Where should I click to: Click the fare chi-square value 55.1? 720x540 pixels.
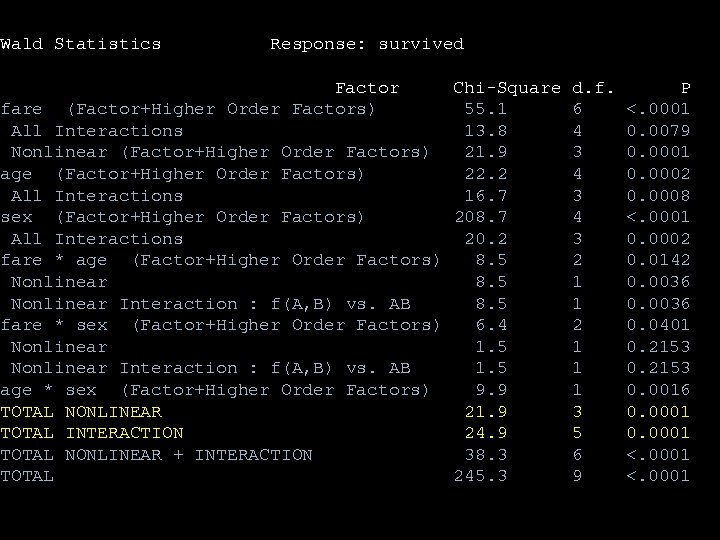click(485, 109)
